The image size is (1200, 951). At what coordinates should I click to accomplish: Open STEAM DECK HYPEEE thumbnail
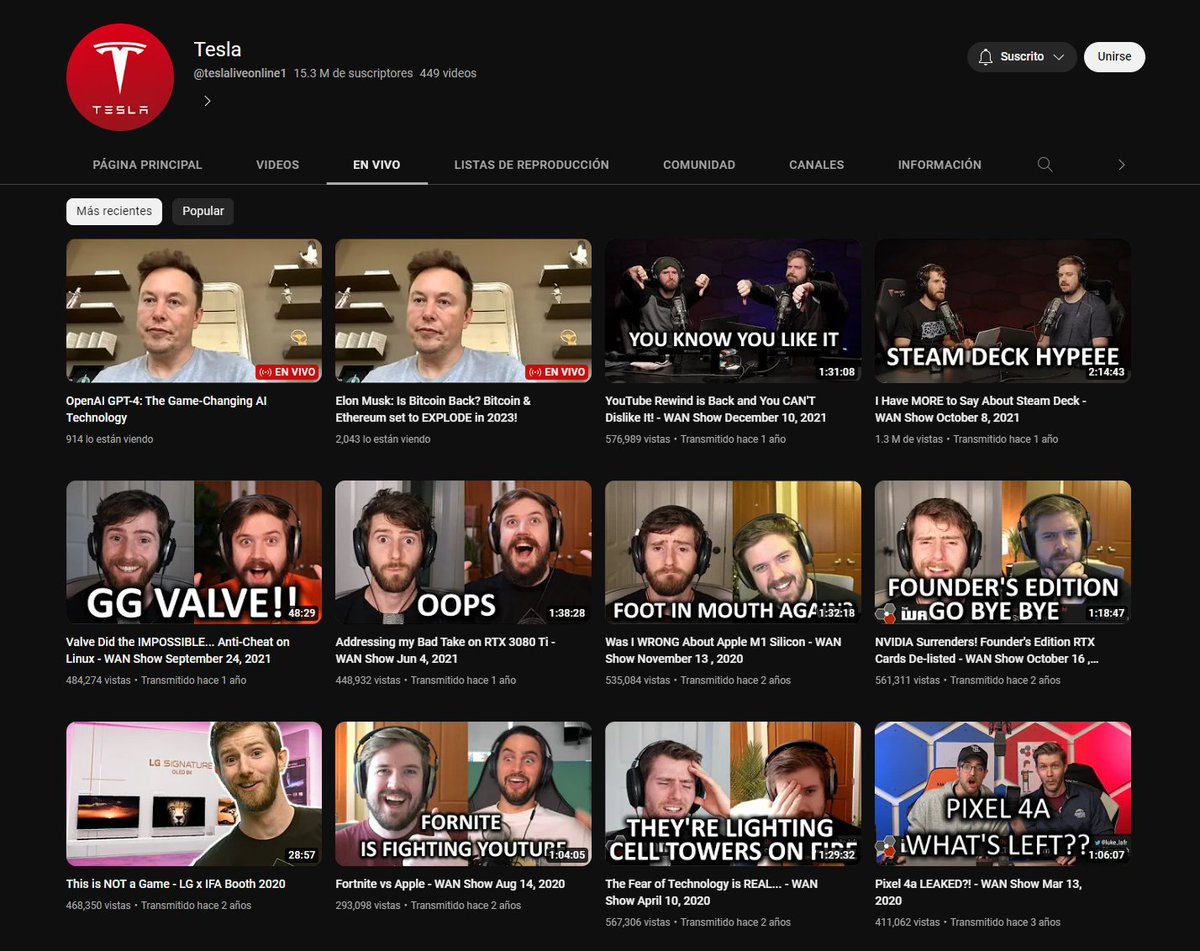pyautogui.click(x=1003, y=311)
